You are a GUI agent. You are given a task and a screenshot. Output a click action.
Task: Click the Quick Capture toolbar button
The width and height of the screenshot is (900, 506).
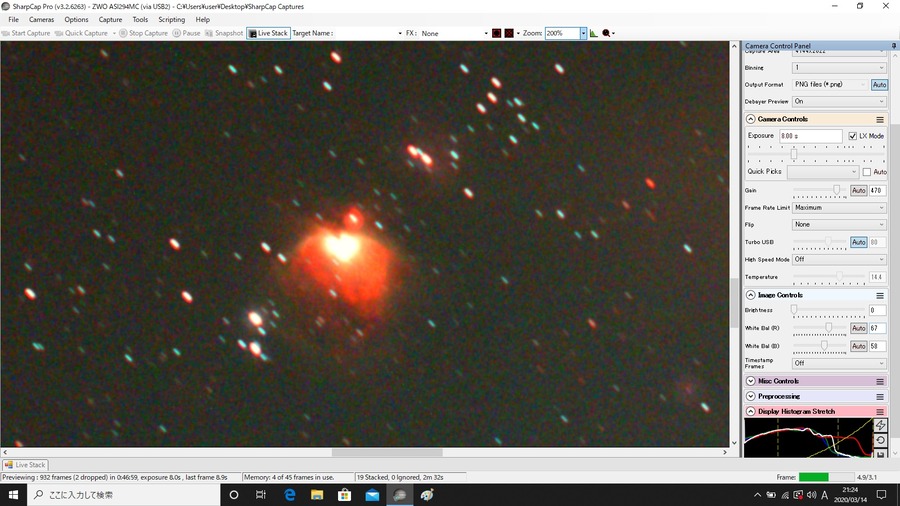point(82,33)
